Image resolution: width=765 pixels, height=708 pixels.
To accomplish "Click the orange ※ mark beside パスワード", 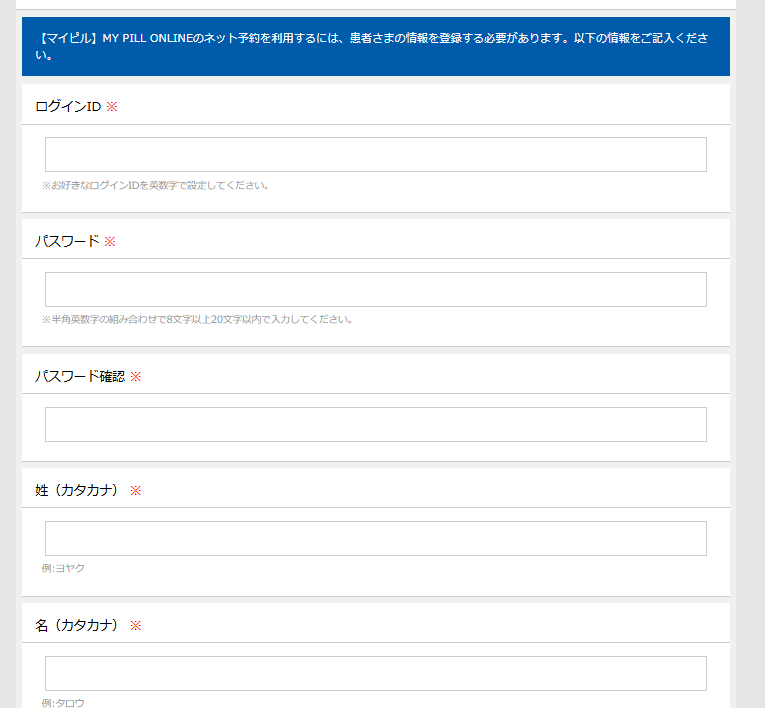I will click(110, 241).
